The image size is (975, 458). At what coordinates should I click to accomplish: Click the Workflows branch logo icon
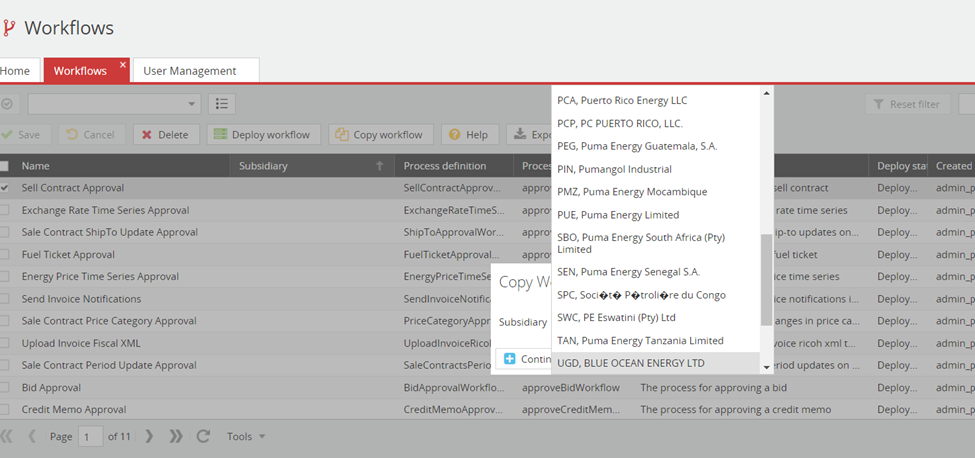[x=9, y=28]
